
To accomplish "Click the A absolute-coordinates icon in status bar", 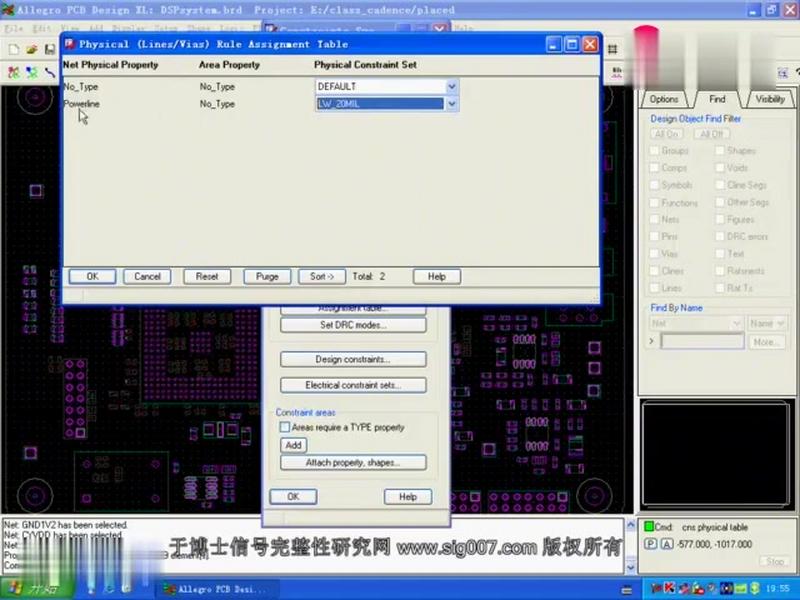I will [x=666, y=543].
